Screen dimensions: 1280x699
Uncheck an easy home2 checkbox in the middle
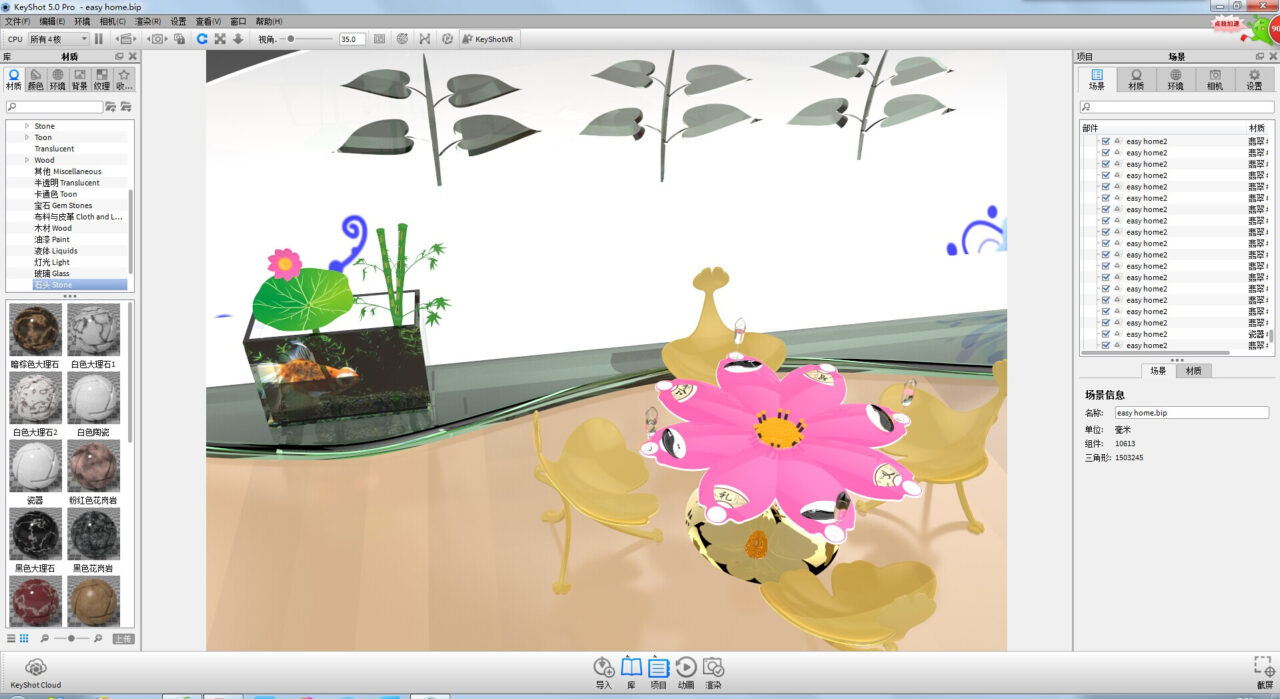click(x=1105, y=243)
